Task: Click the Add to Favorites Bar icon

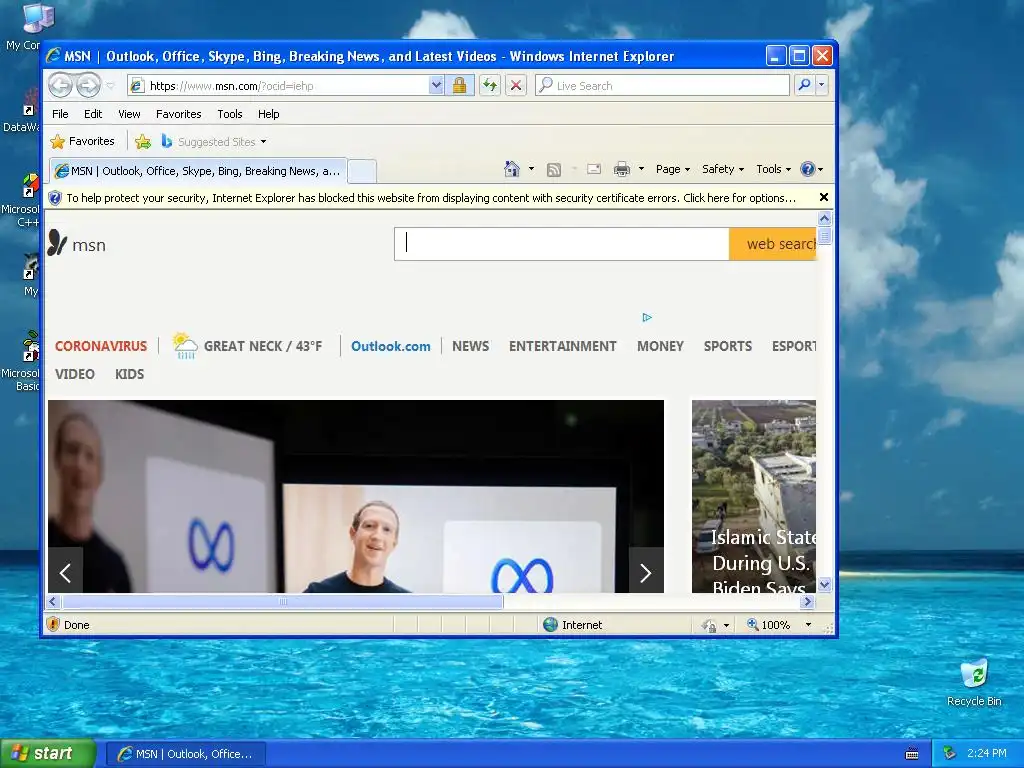Action: pyautogui.click(x=142, y=142)
